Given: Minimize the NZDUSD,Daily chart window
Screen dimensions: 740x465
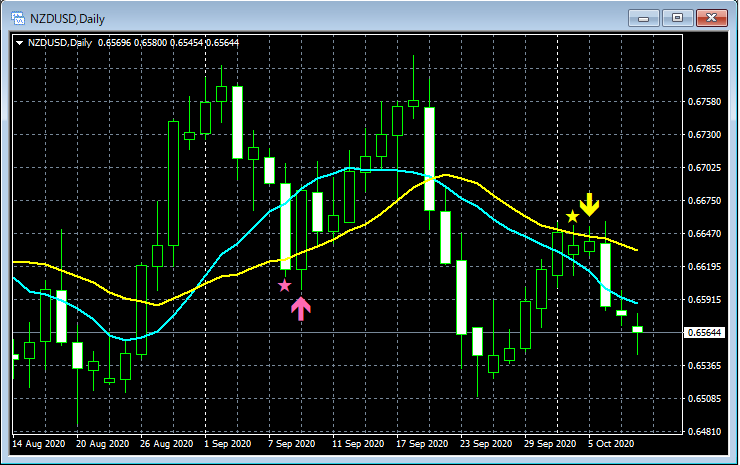Looking at the screenshot, I should pos(643,18).
